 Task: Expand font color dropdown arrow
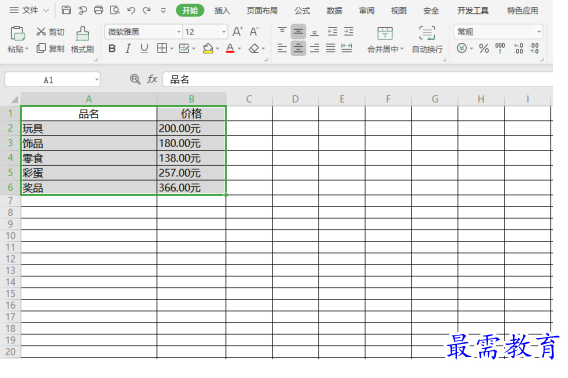(x=239, y=49)
